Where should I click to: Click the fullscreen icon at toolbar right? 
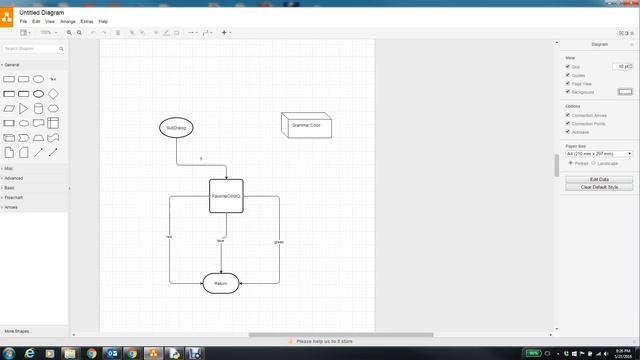point(622,33)
